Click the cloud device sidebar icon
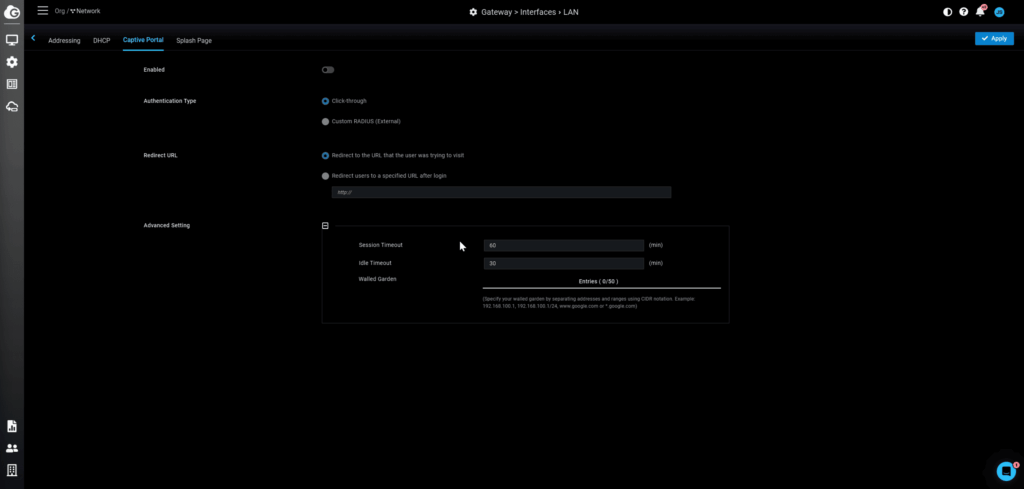 tap(12, 106)
